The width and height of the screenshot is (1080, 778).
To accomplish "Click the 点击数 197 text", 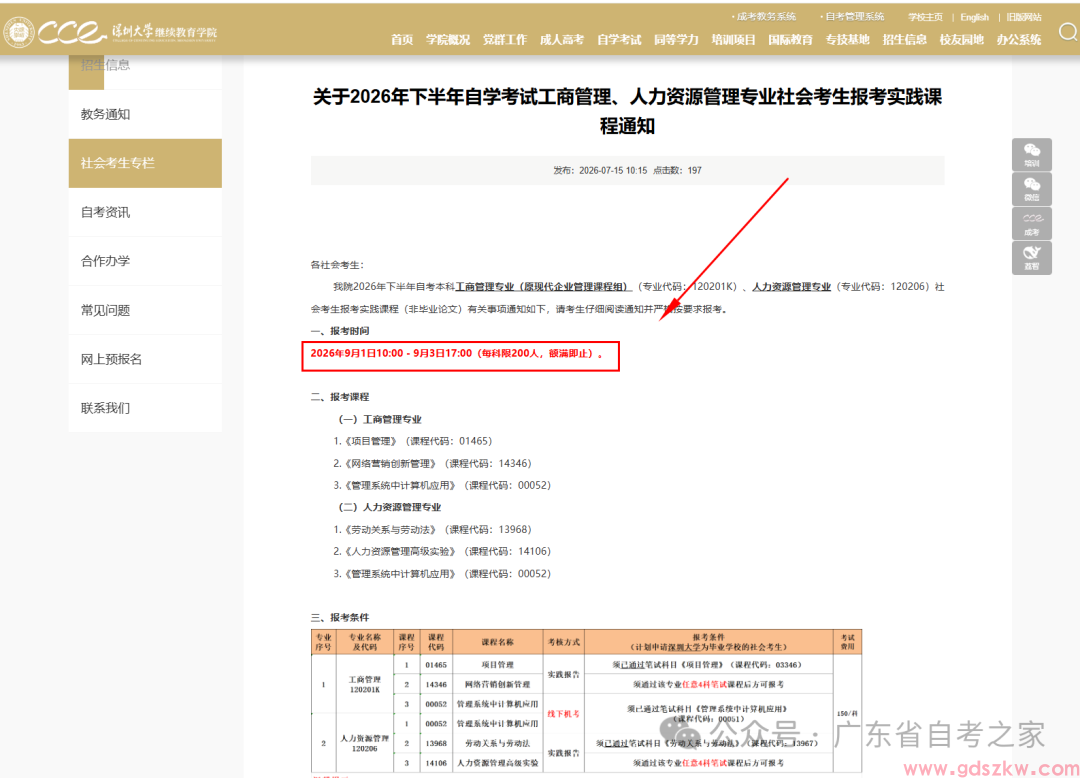I will point(677,171).
